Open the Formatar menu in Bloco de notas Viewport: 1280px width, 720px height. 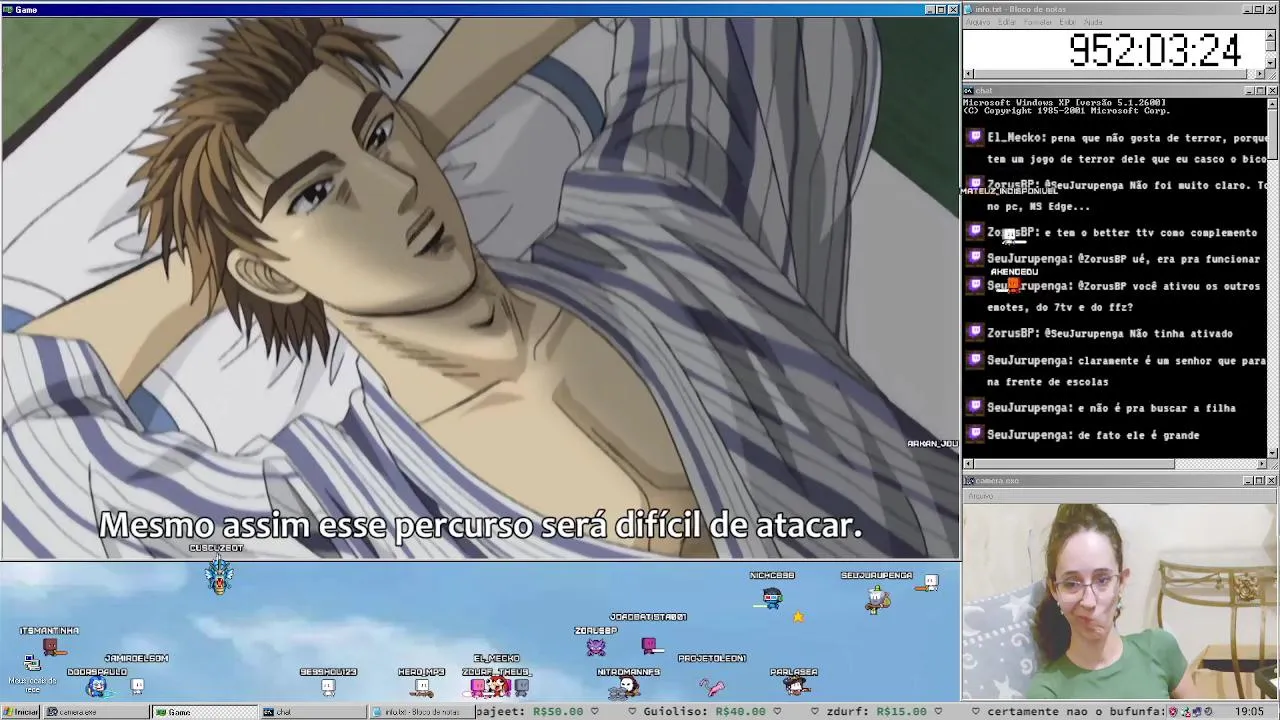1038,22
